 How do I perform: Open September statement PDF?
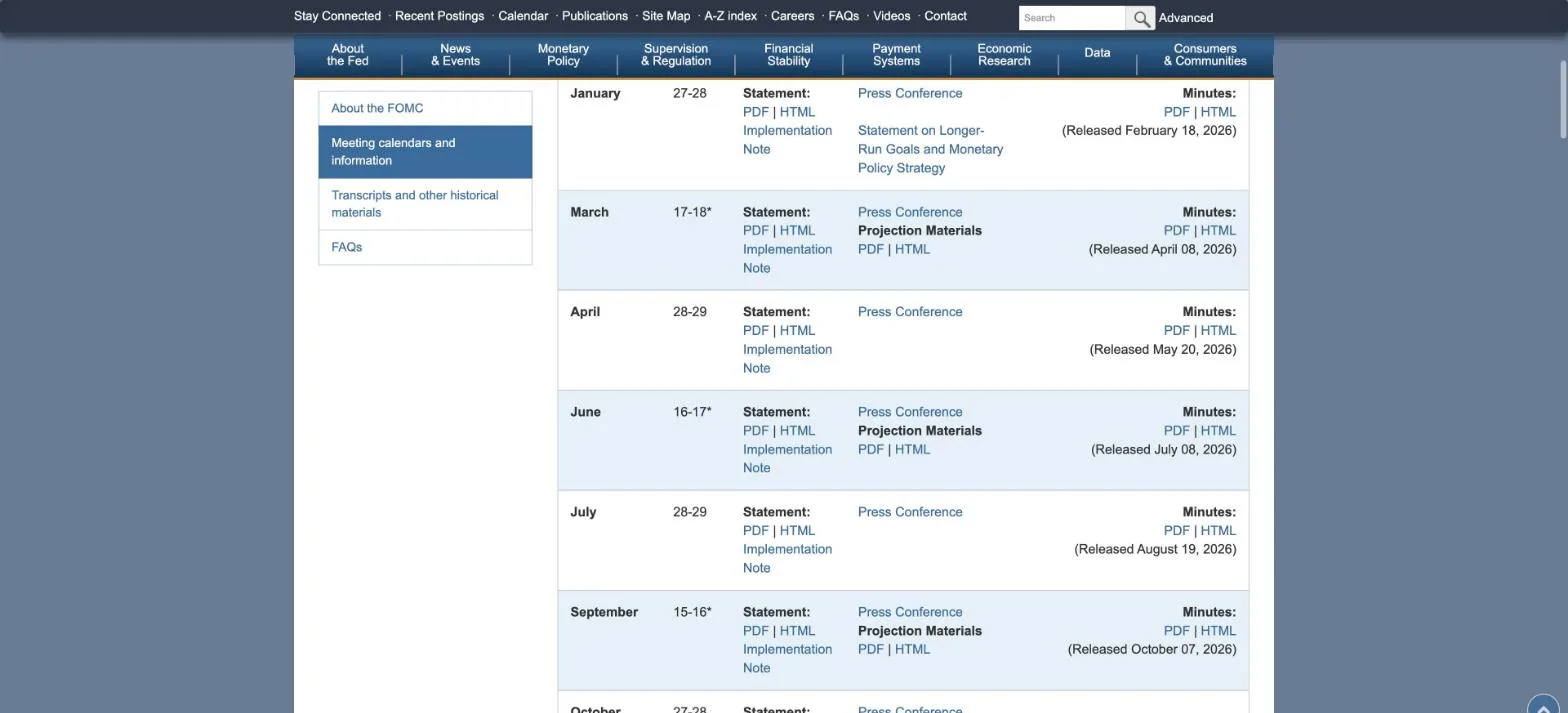[x=756, y=631]
